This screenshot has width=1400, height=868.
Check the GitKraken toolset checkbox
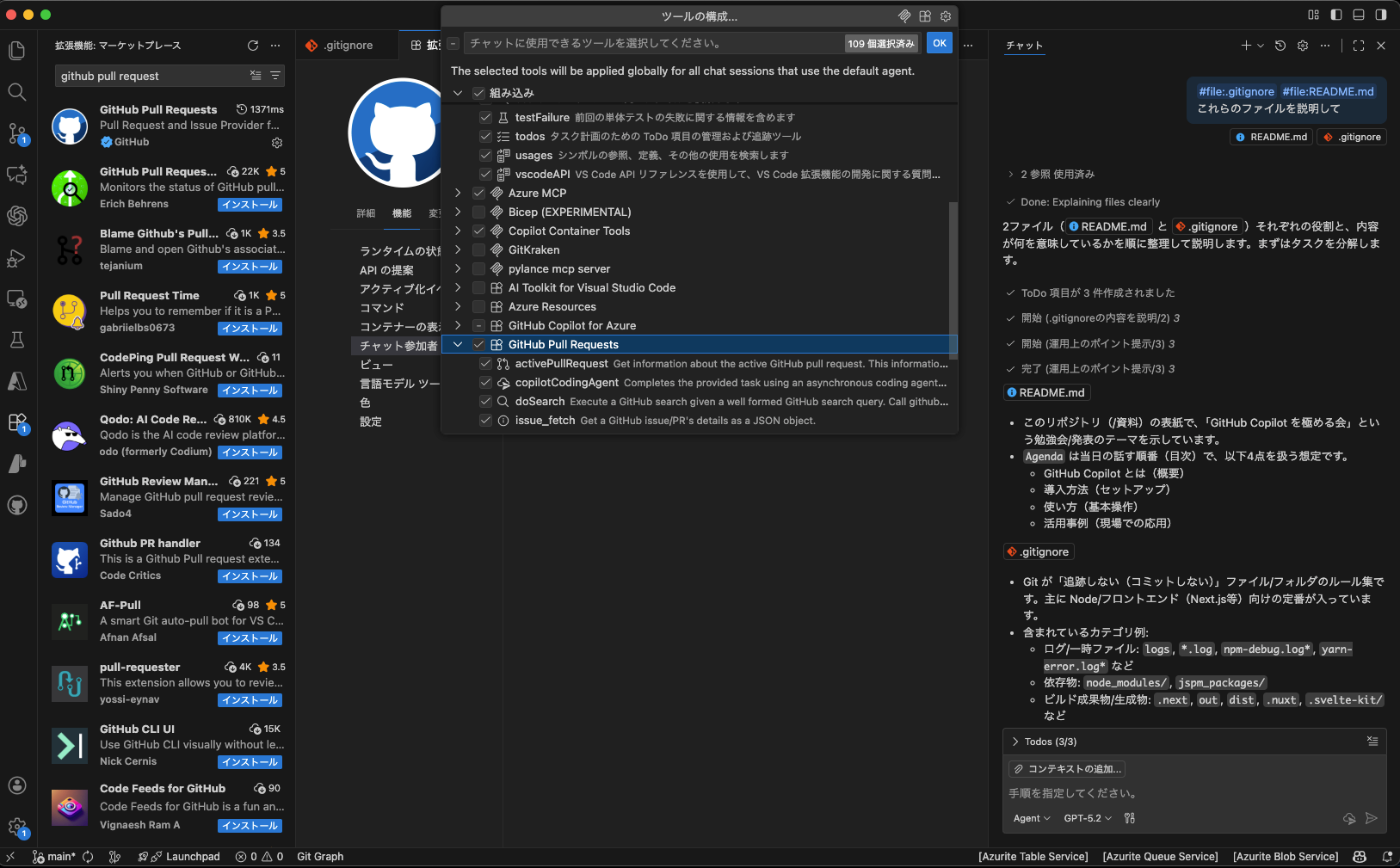(478, 250)
